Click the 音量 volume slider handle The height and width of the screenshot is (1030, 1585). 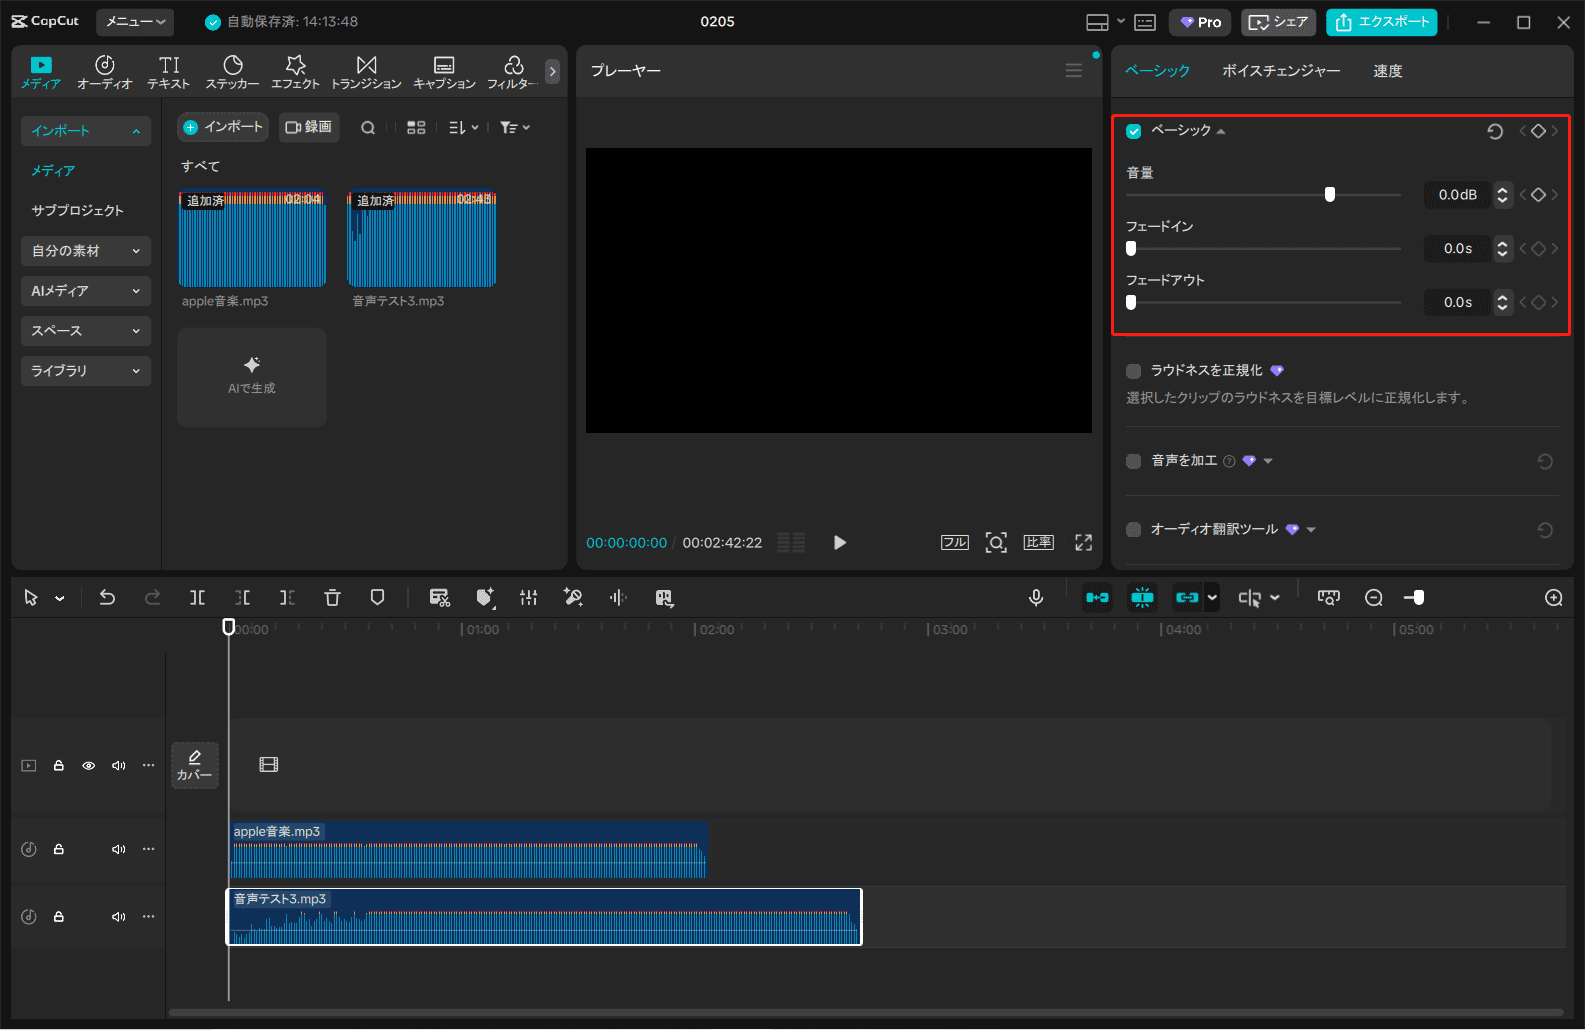click(1330, 195)
